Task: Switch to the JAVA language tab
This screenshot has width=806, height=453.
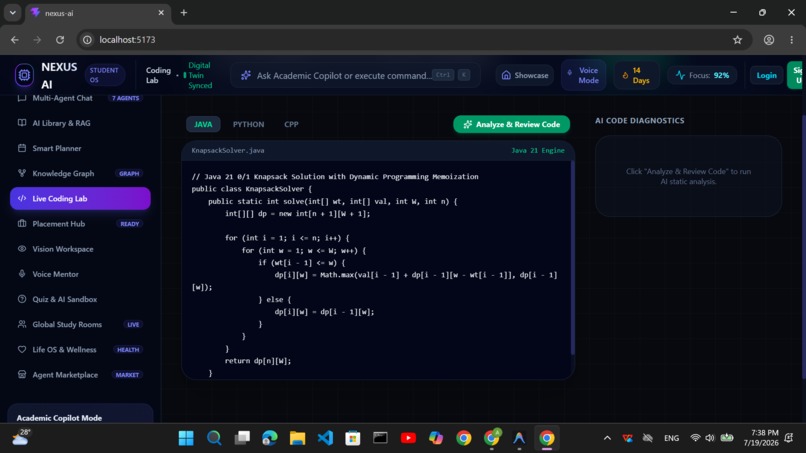Action: pos(203,124)
